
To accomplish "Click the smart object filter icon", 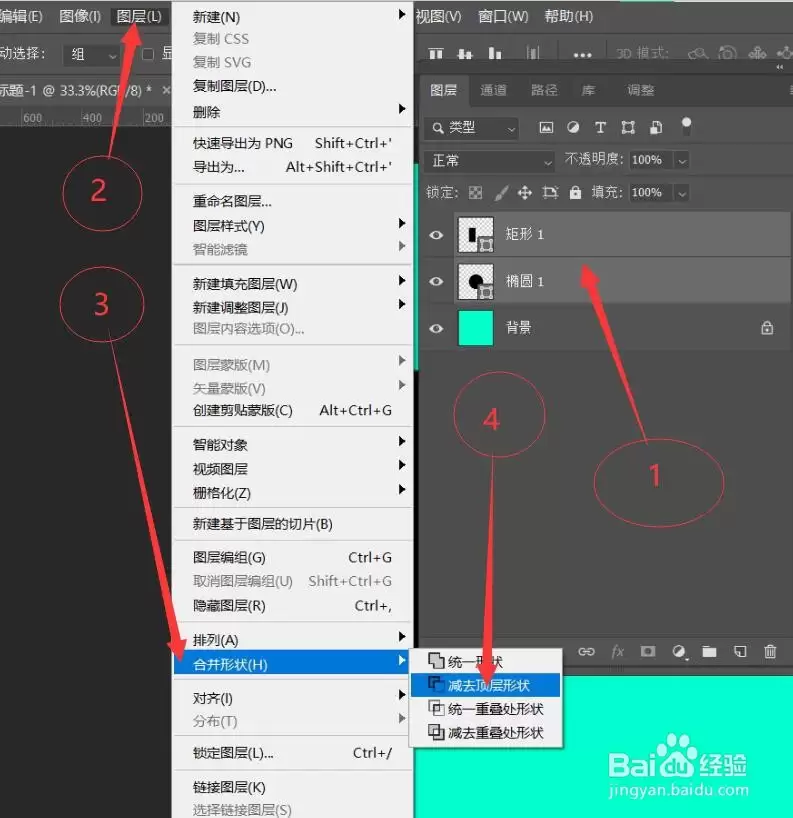I will click(x=656, y=127).
